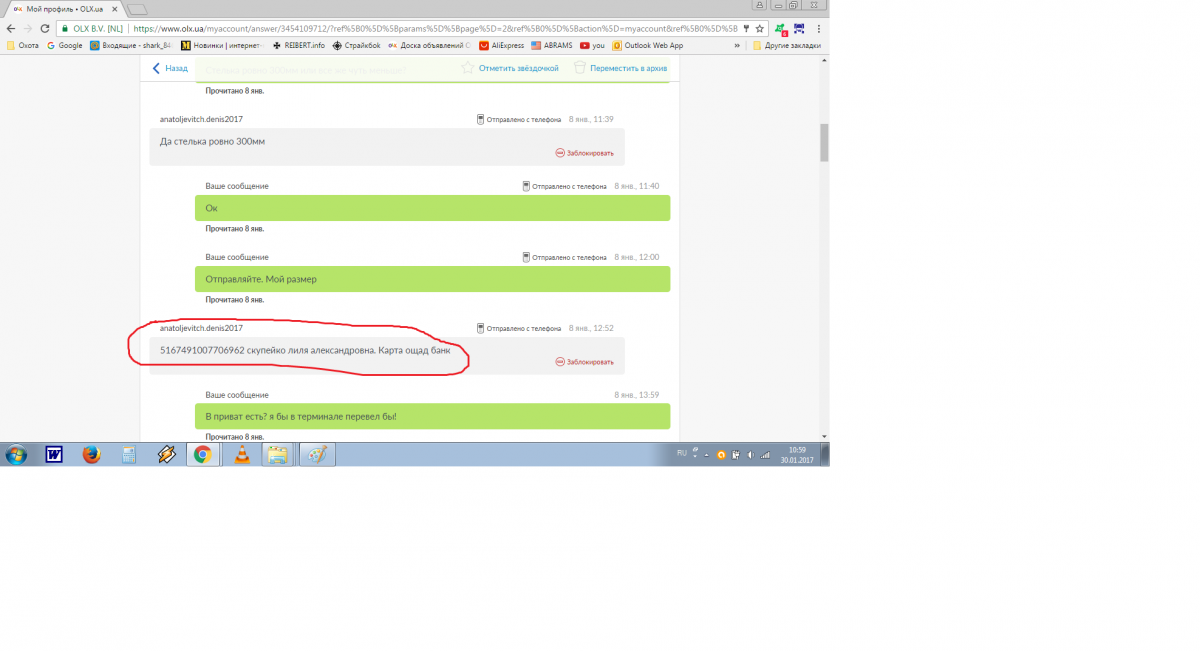Image resolution: width=1200 pixels, height=651 pixels.
Task: Open the AliExpress bookmark
Action: click(x=502, y=45)
